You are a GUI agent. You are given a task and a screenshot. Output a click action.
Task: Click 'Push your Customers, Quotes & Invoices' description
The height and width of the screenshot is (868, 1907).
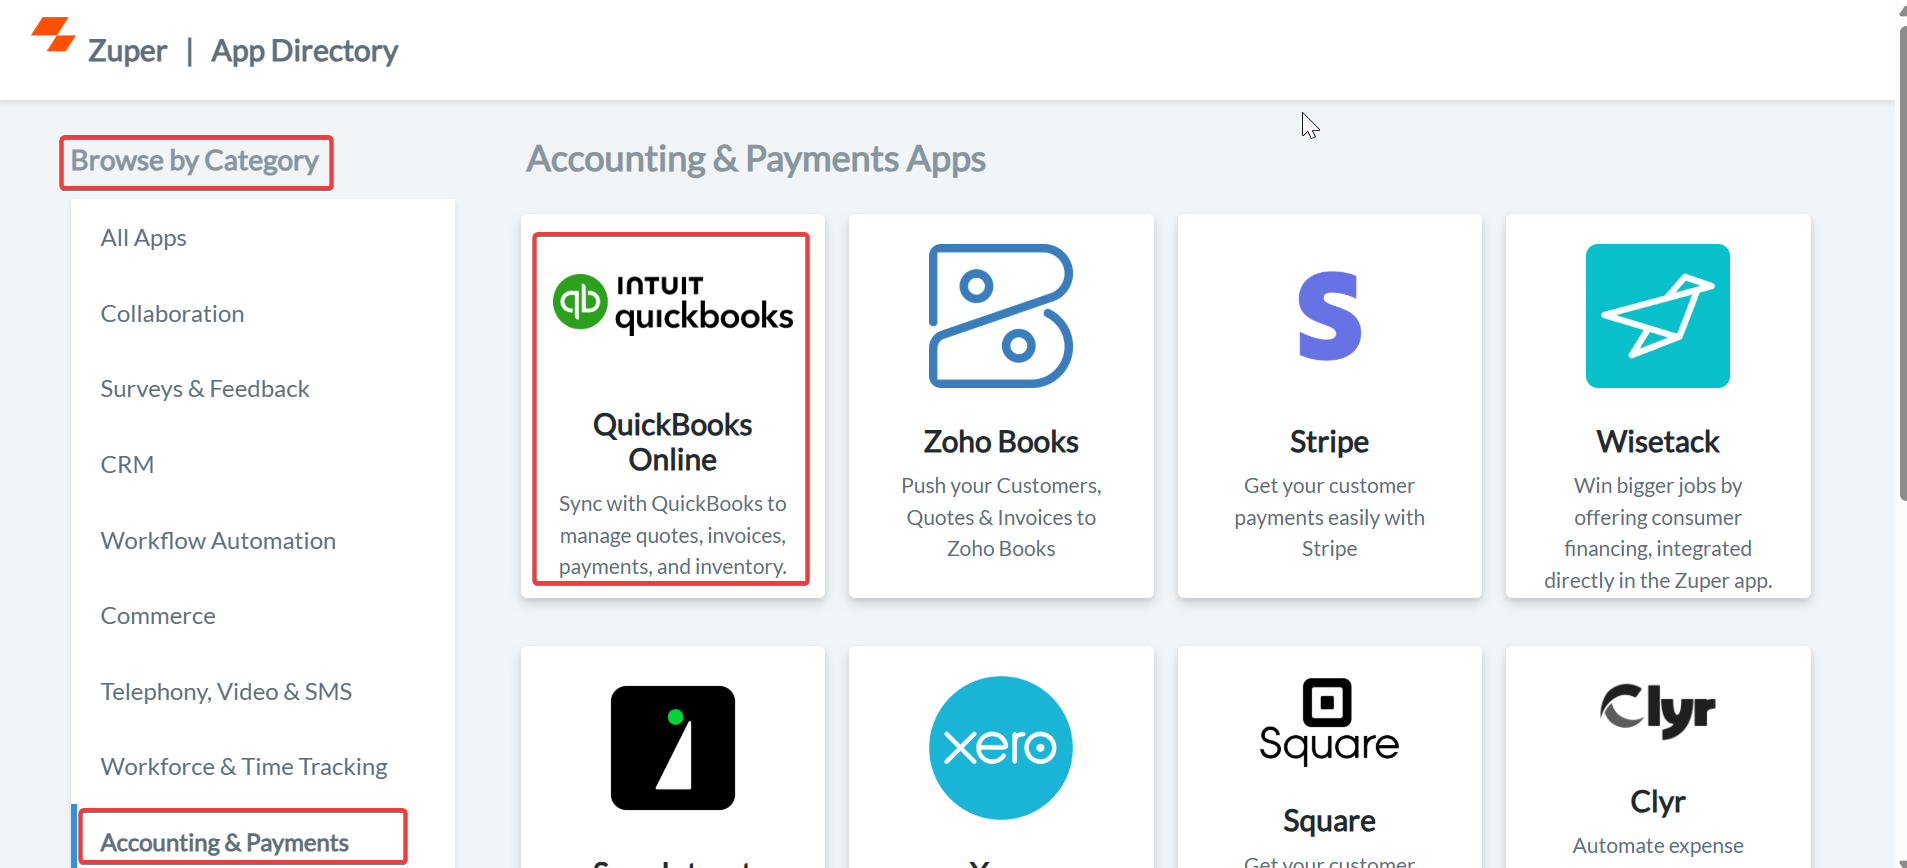pyautogui.click(x=1001, y=517)
